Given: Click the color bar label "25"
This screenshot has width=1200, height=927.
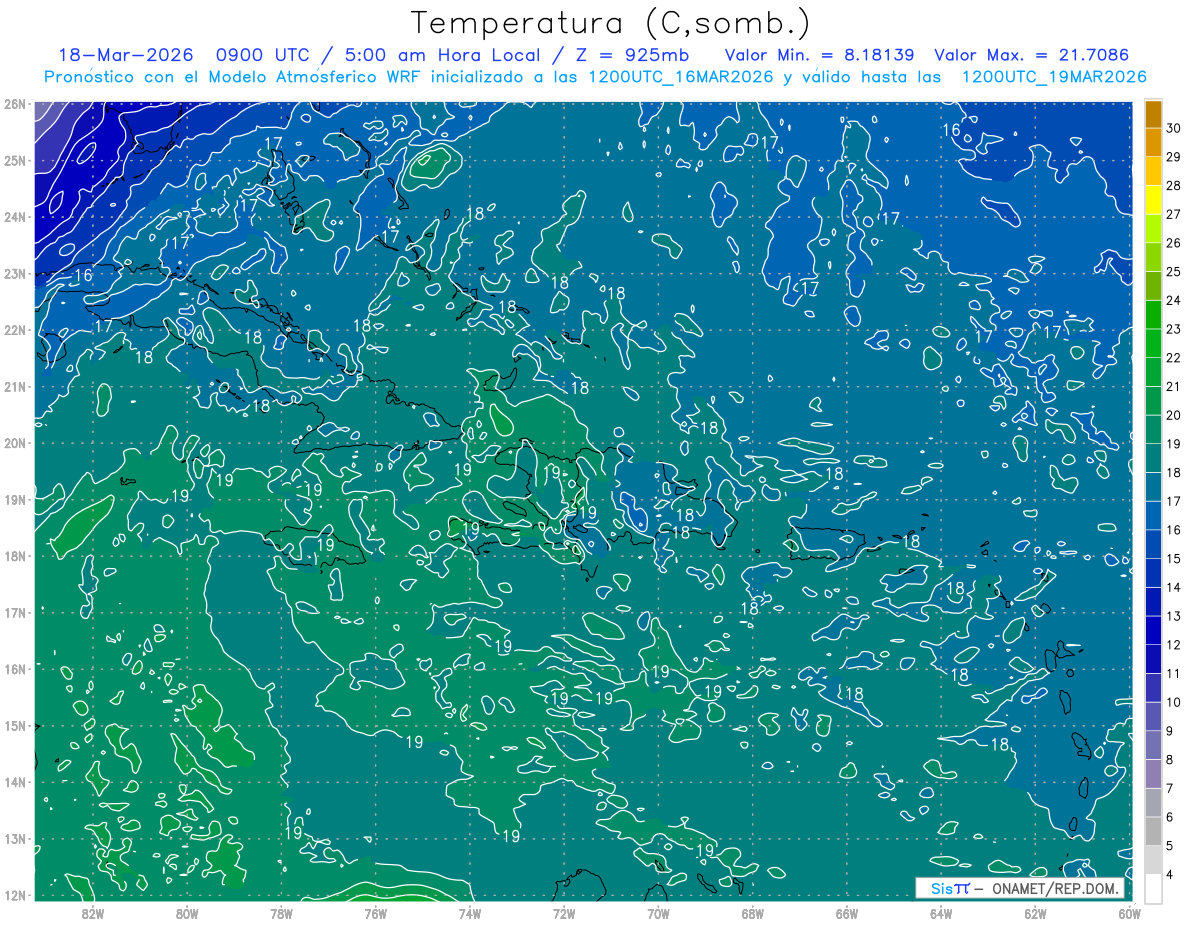Looking at the screenshot, I should pyautogui.click(x=1173, y=271).
